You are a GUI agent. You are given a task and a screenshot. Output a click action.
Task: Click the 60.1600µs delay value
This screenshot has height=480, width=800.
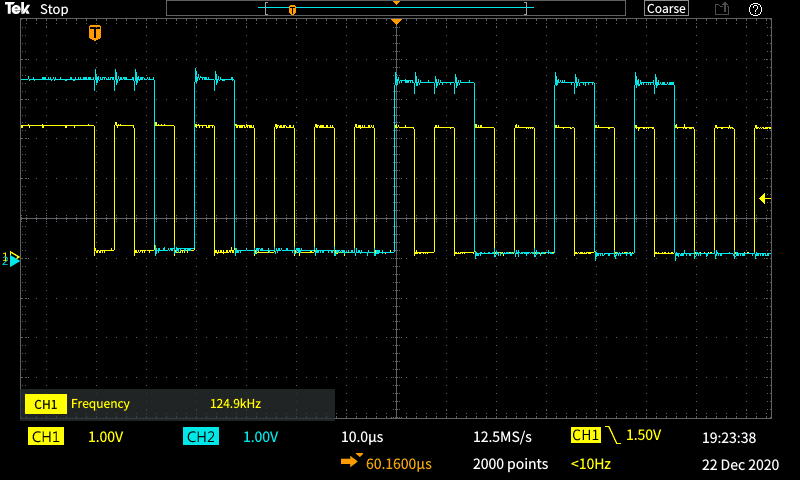click(x=398, y=464)
